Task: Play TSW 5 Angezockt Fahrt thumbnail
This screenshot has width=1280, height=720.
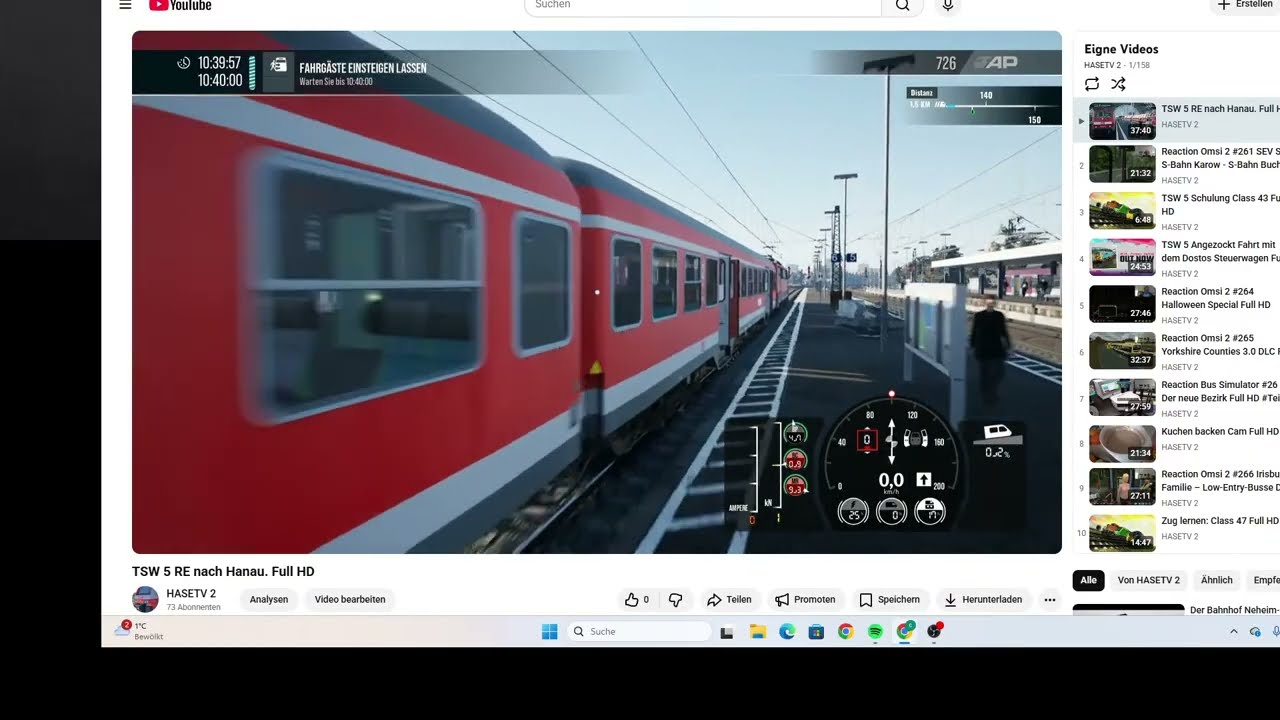Action: coord(1122,257)
